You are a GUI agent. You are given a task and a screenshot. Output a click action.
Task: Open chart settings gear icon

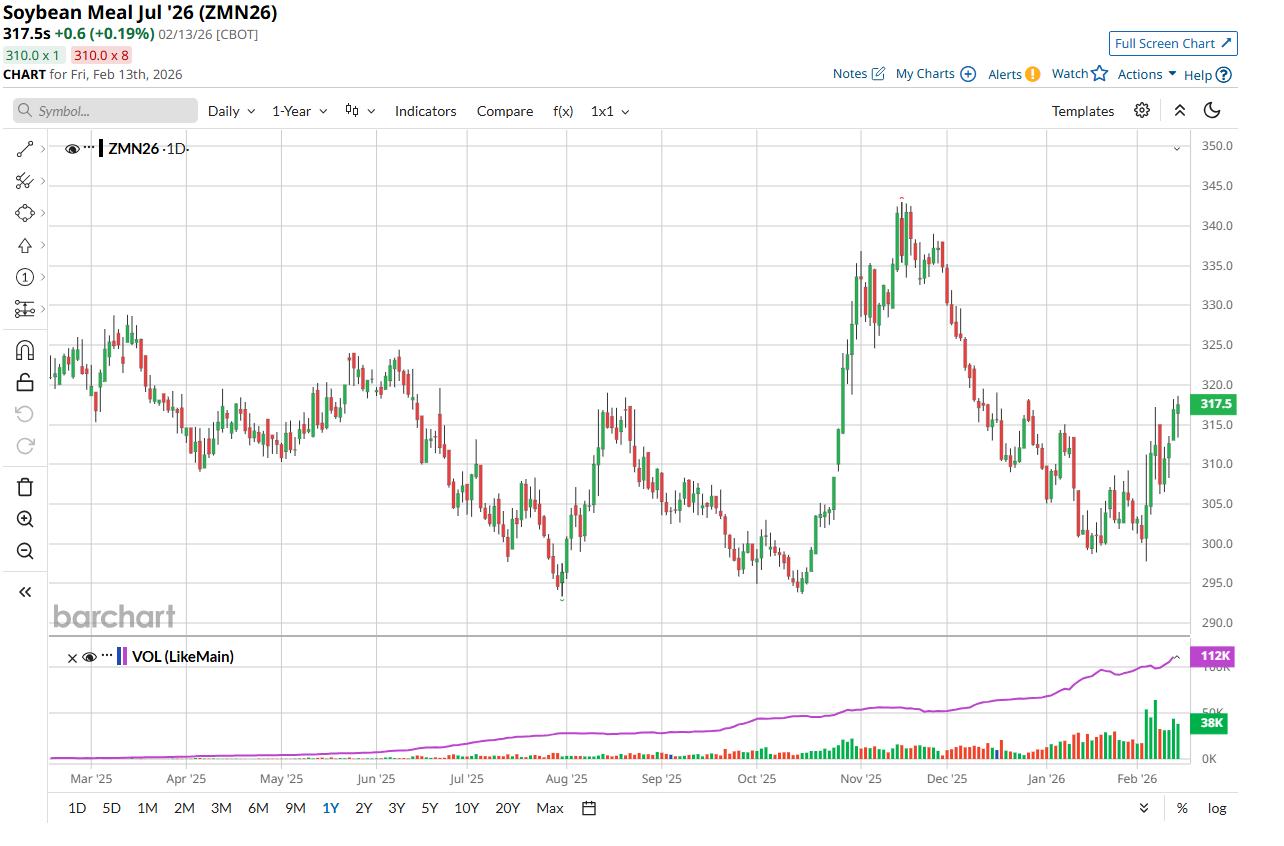(x=1142, y=111)
